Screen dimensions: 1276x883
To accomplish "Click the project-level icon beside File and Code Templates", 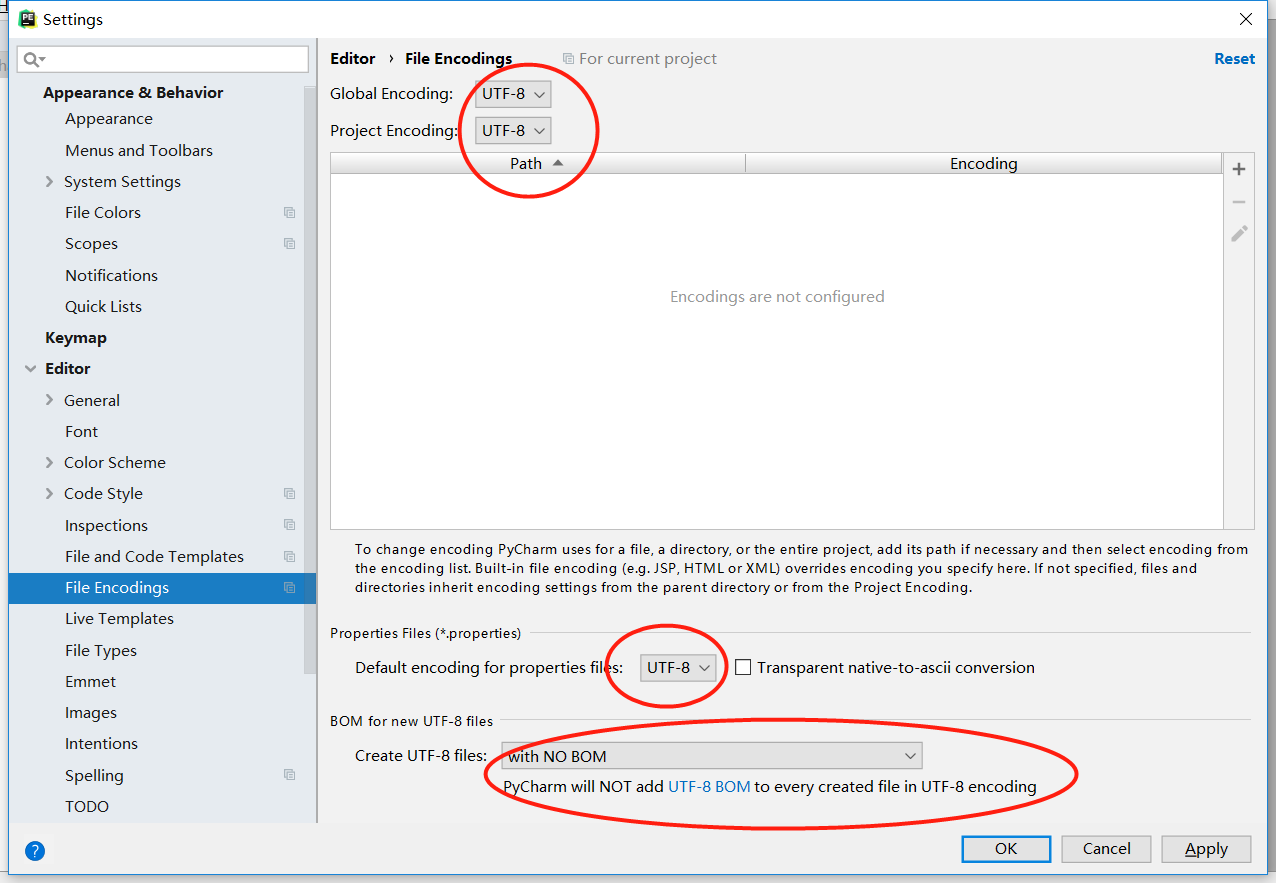I will point(289,556).
